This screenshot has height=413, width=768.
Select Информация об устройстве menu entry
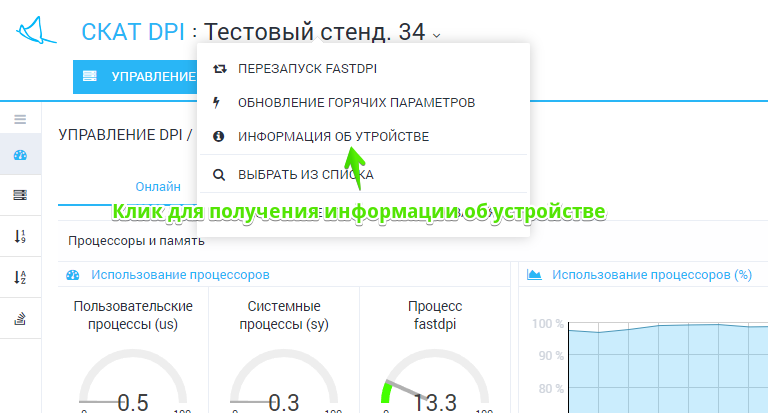[333, 136]
